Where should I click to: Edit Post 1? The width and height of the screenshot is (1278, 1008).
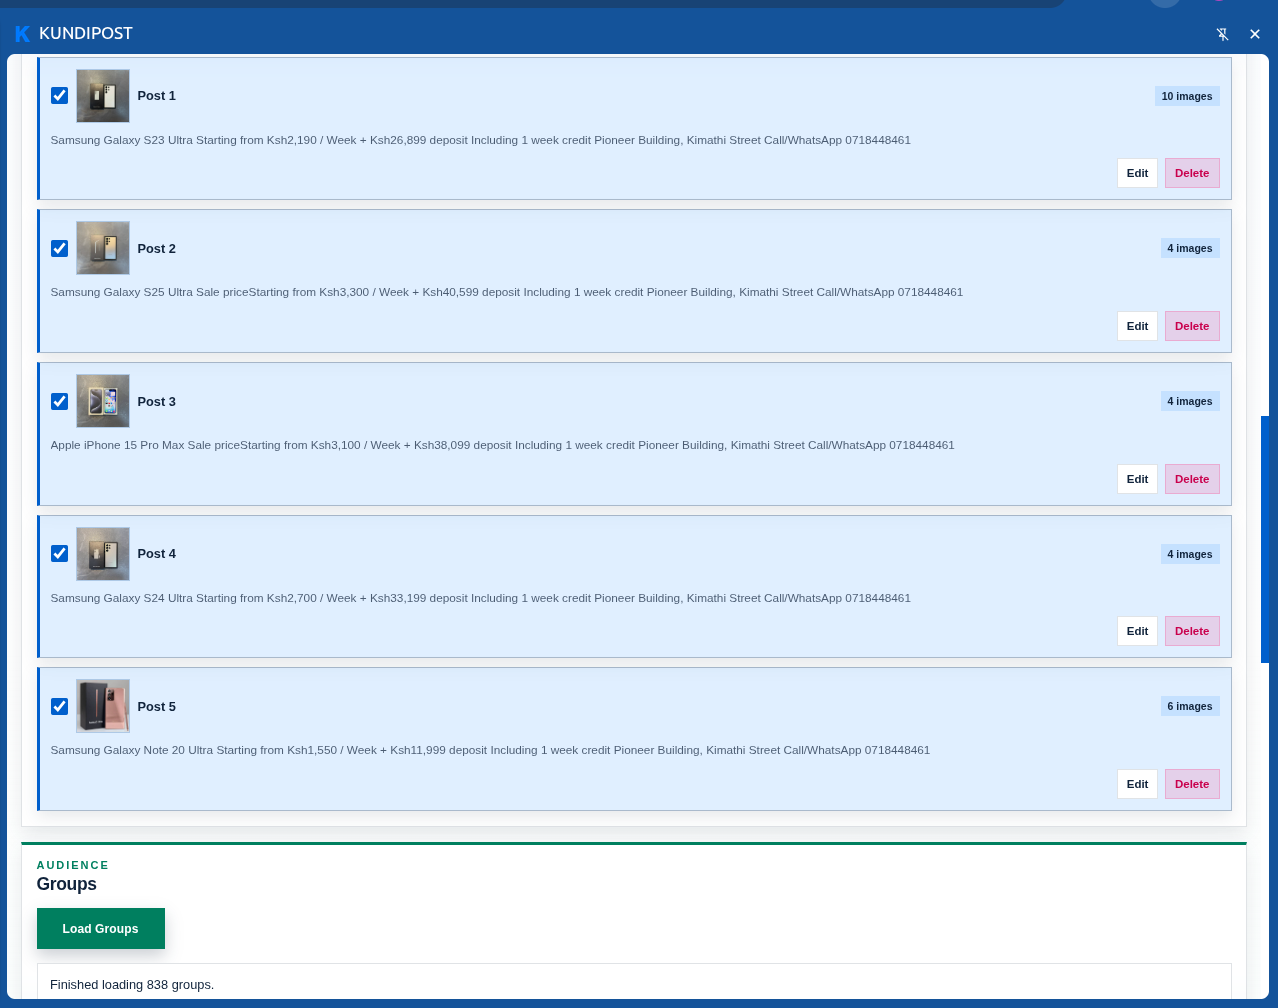(1137, 173)
